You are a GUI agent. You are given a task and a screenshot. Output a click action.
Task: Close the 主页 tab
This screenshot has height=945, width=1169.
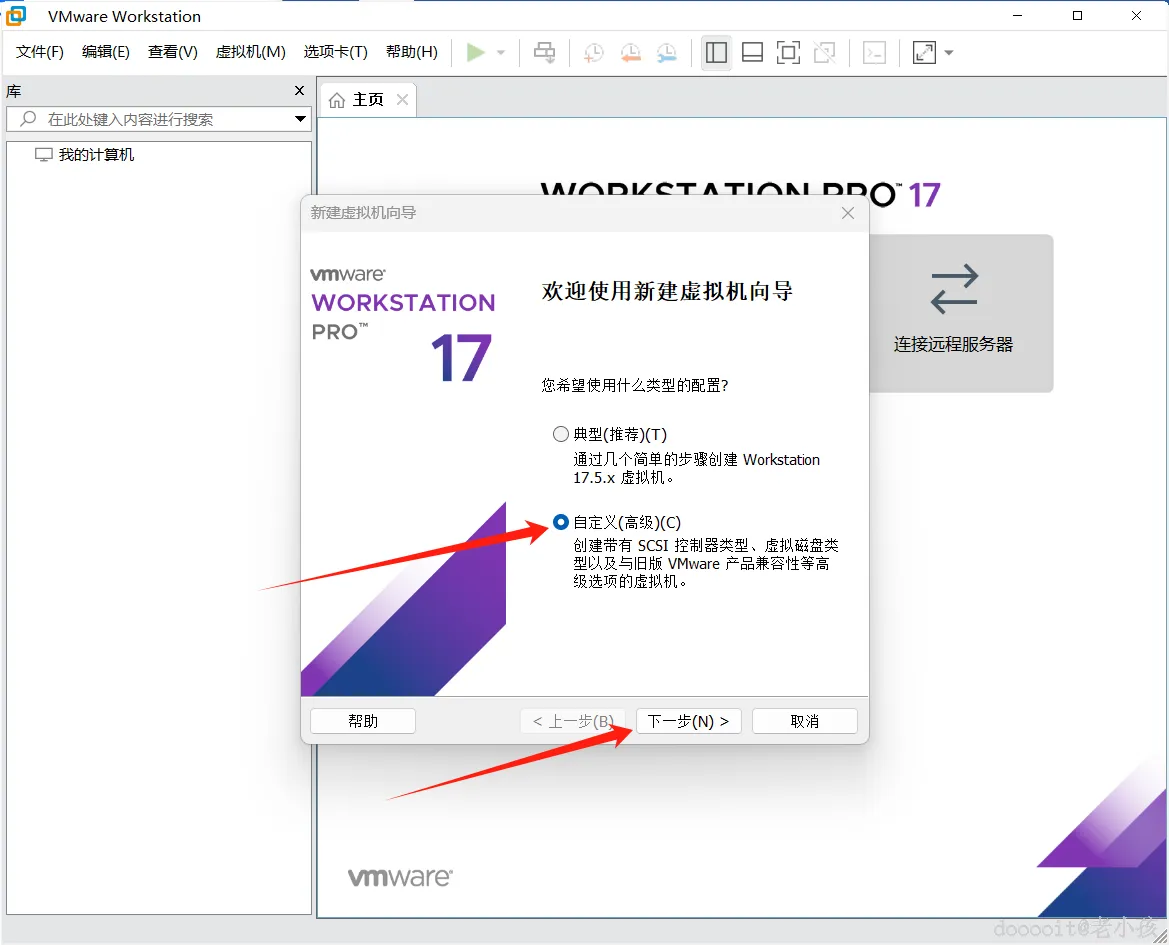click(403, 100)
